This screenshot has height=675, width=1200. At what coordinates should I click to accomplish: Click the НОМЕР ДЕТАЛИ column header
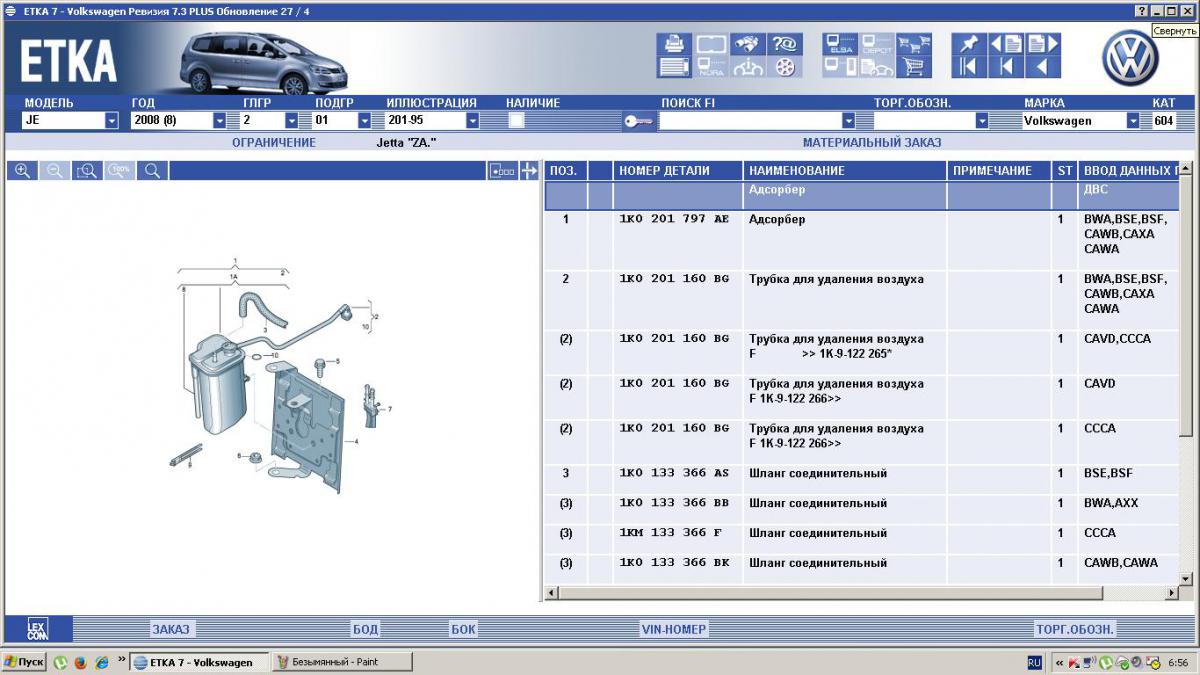(x=678, y=171)
